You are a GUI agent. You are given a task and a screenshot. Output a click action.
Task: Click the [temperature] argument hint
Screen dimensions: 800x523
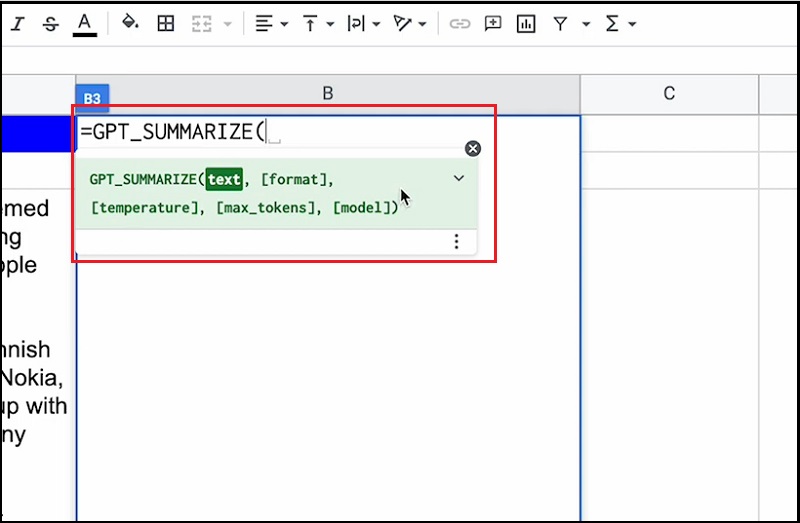pos(144,208)
